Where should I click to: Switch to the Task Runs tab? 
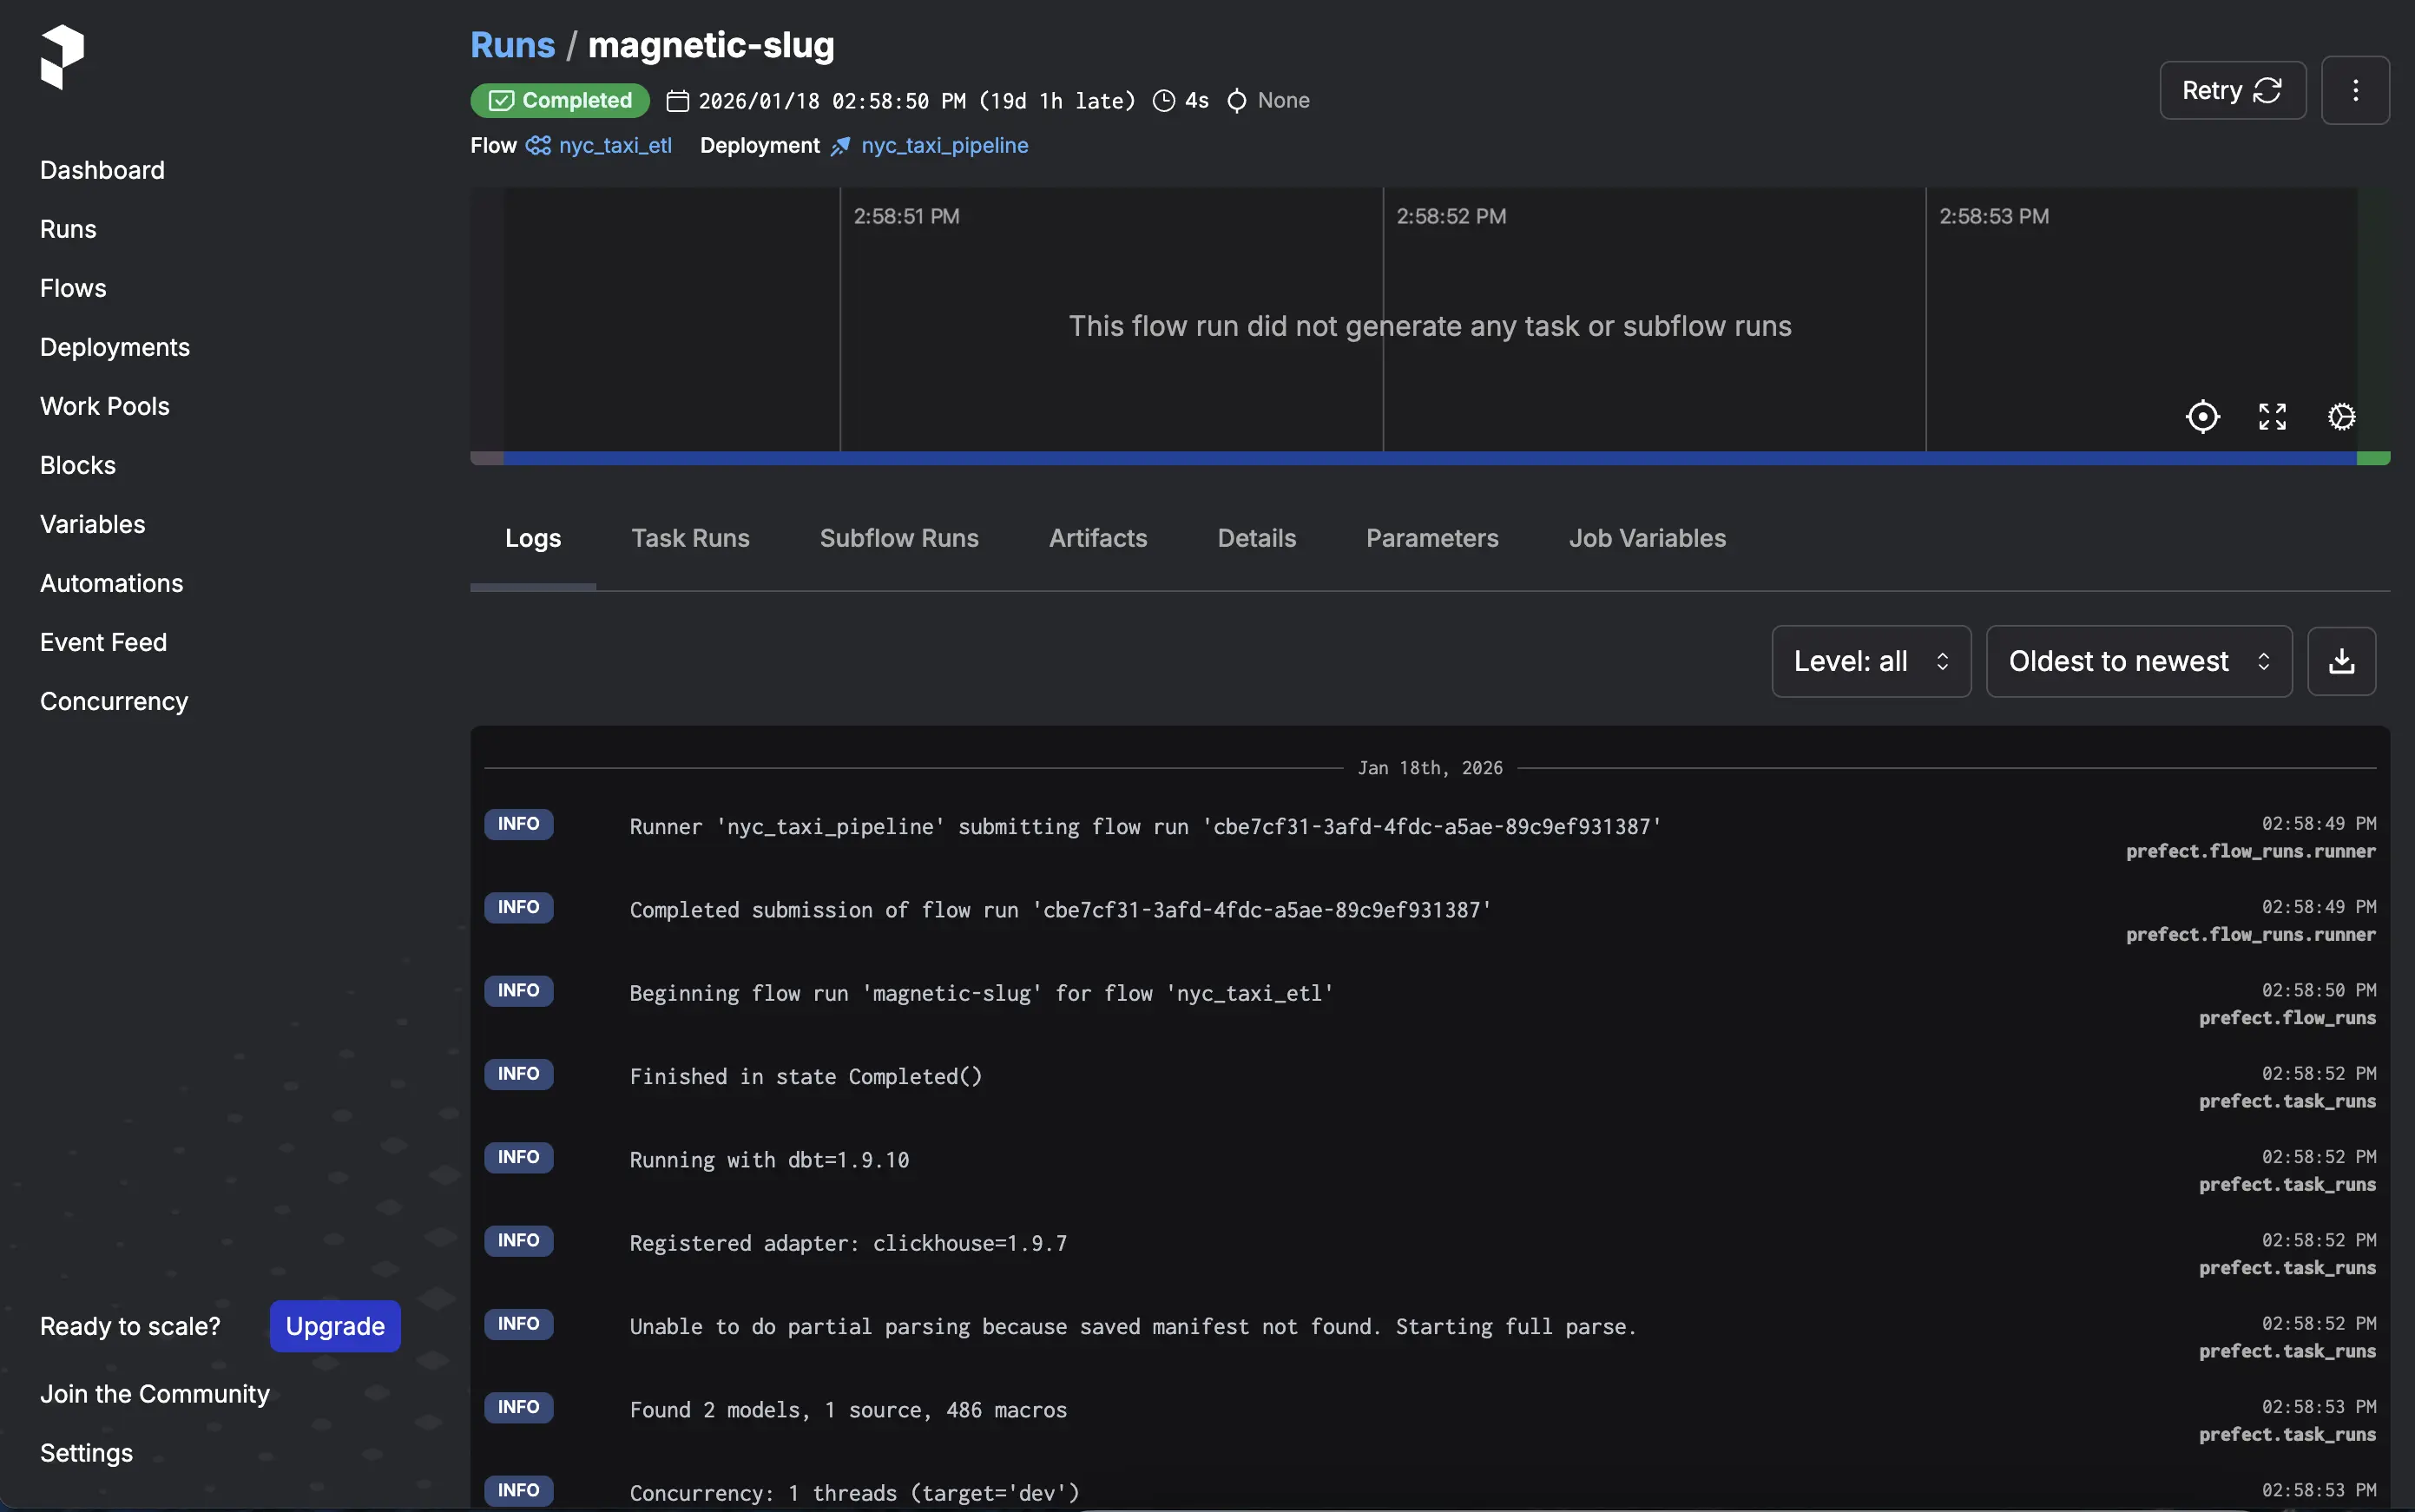click(690, 538)
